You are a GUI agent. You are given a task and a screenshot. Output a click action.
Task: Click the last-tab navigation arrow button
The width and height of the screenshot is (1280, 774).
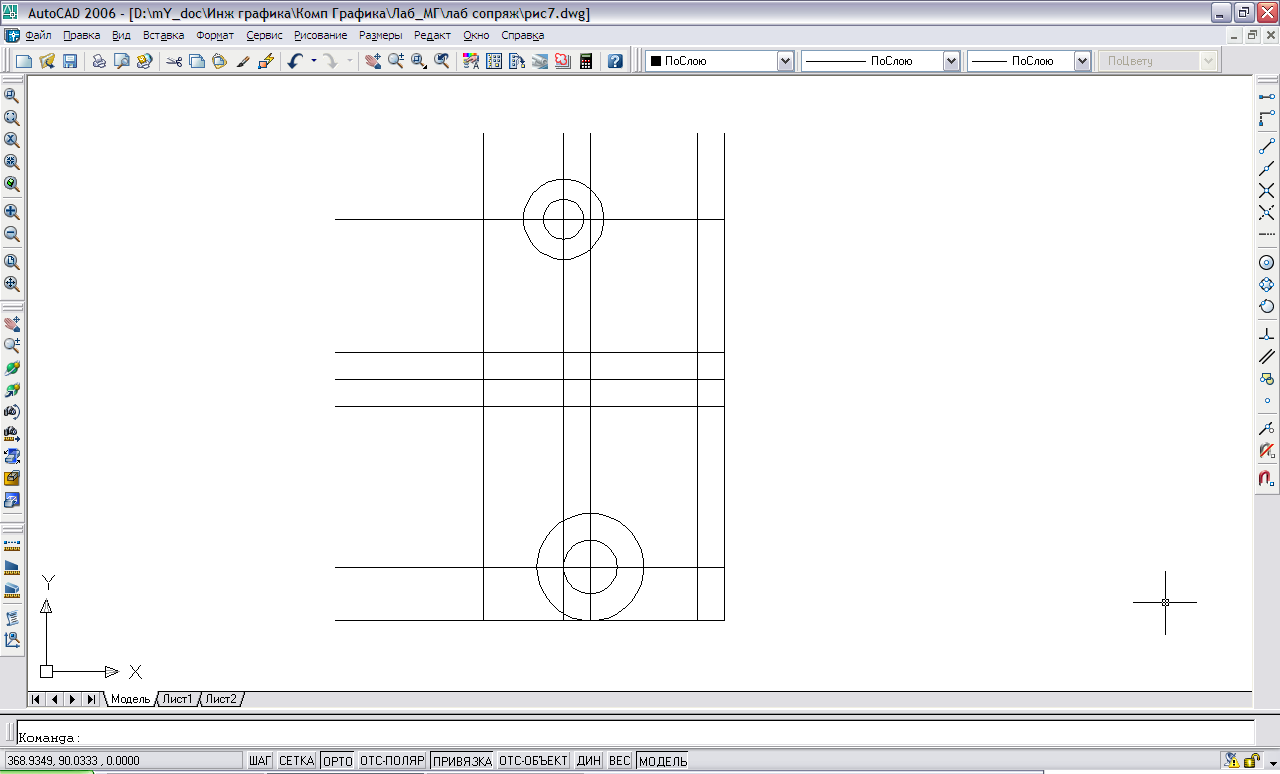click(91, 699)
